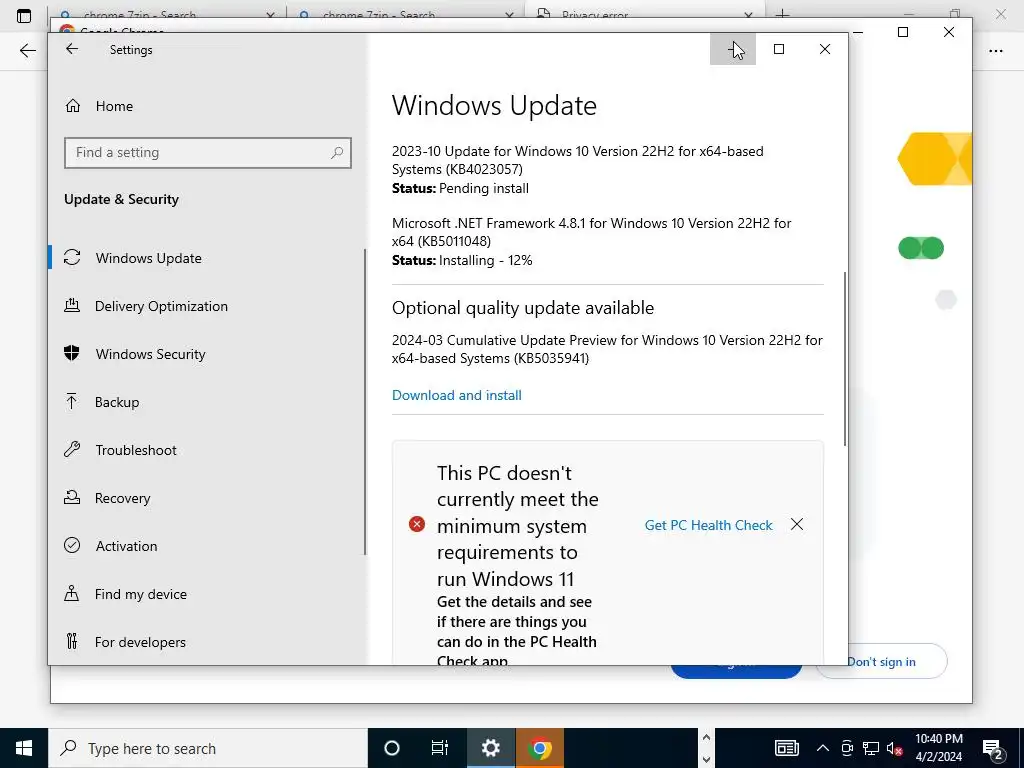Click the Meet Now tray icon
Viewport: 1024px width, 768px height.
[847, 748]
